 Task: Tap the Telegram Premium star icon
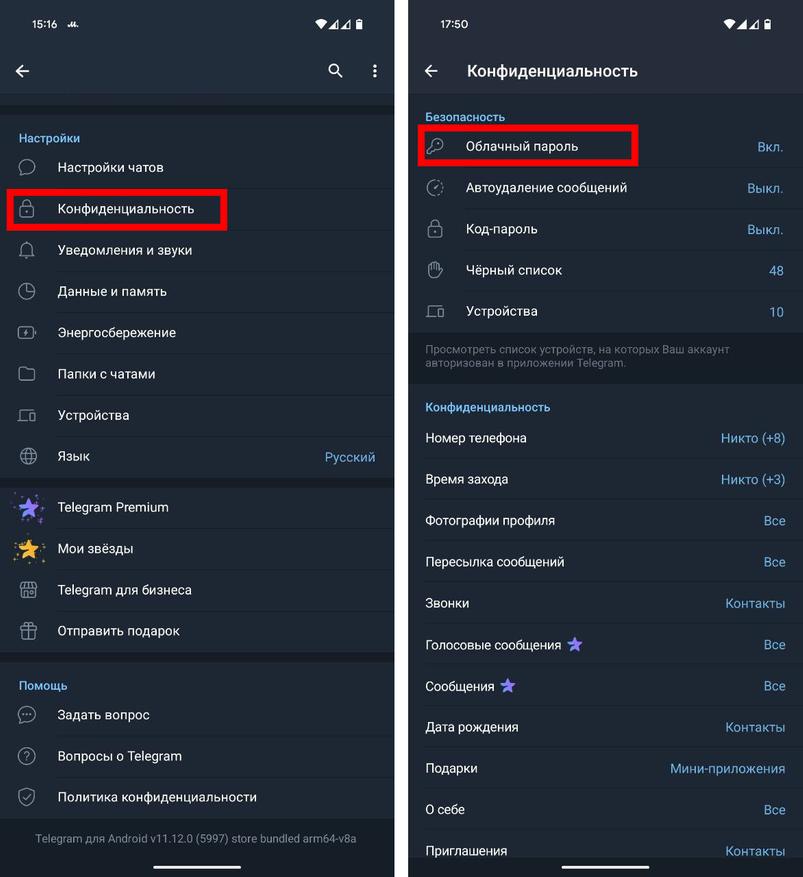[29, 507]
